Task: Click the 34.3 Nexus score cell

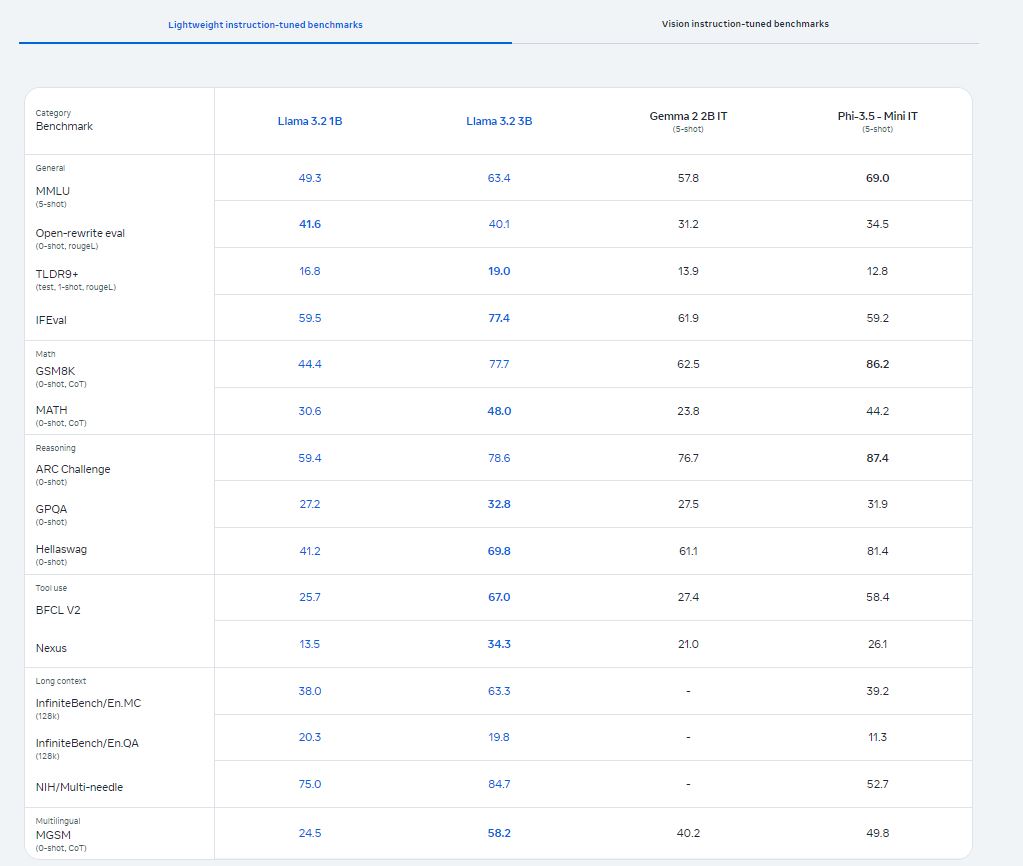Action: click(499, 644)
